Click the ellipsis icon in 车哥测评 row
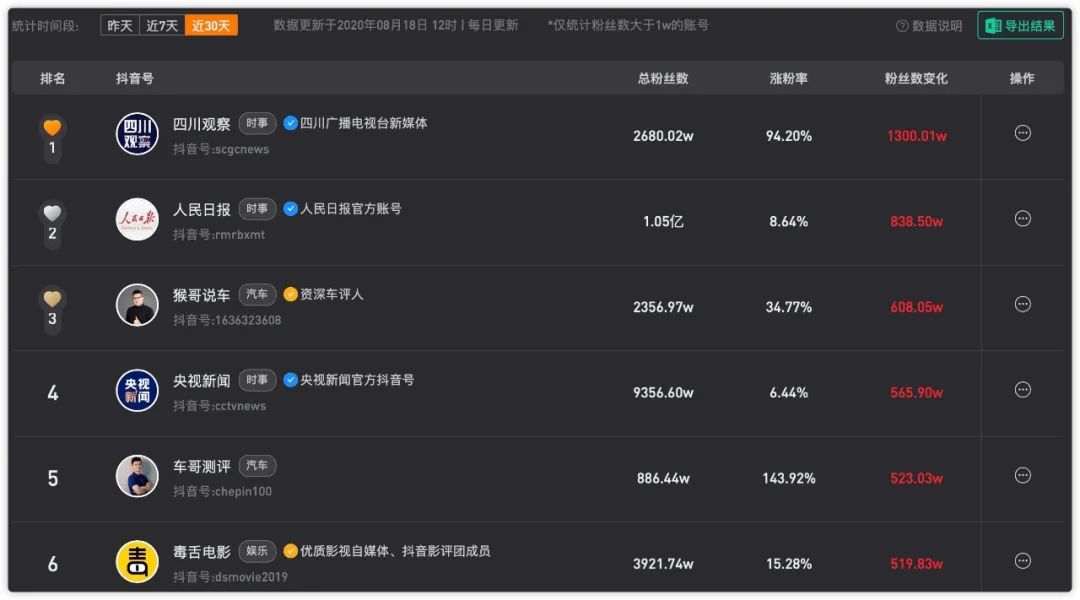Viewport: 1080px width, 600px height. click(x=1022, y=475)
